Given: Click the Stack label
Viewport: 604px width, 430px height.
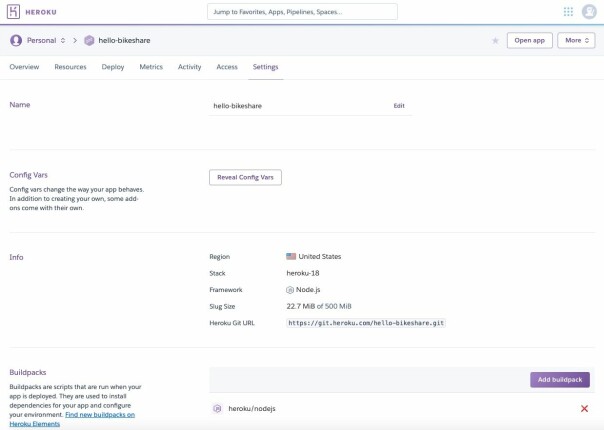Looking at the screenshot, I should 217,273.
